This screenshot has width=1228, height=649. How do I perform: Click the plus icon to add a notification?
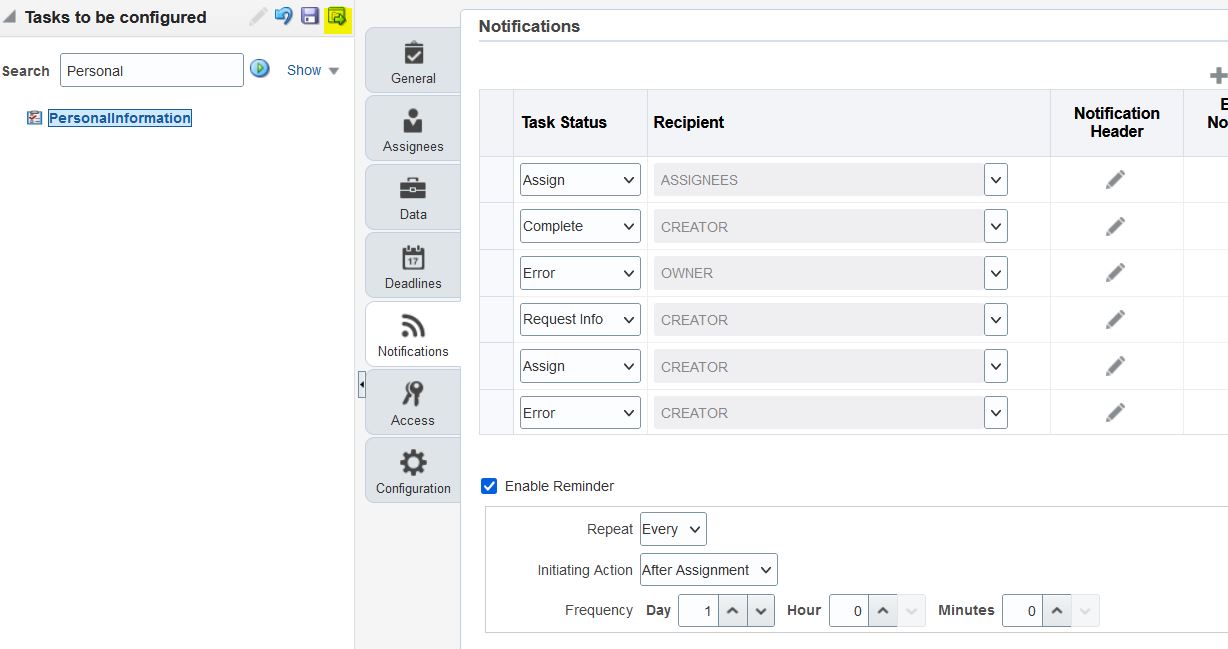pyautogui.click(x=1217, y=75)
